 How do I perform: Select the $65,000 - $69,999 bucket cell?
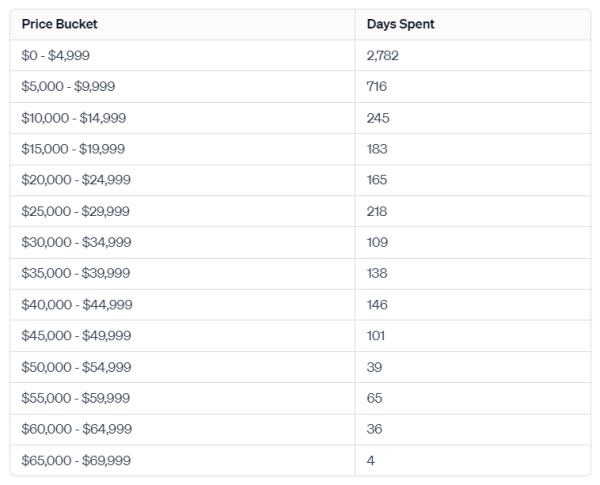(x=76, y=460)
